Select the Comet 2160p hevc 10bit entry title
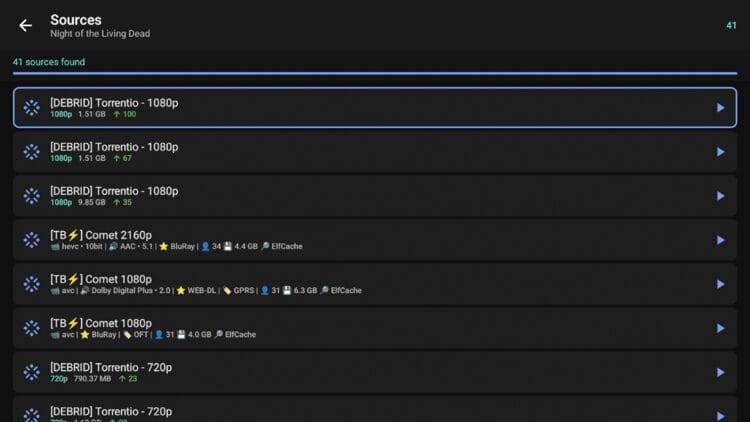The image size is (750, 422). (101, 235)
